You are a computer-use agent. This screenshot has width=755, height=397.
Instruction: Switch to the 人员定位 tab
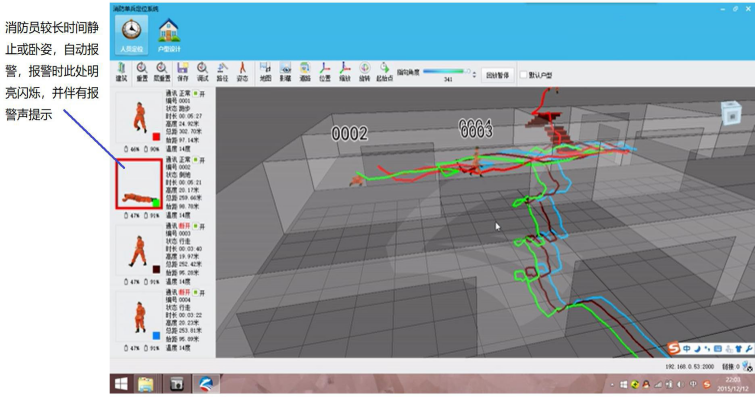point(131,35)
